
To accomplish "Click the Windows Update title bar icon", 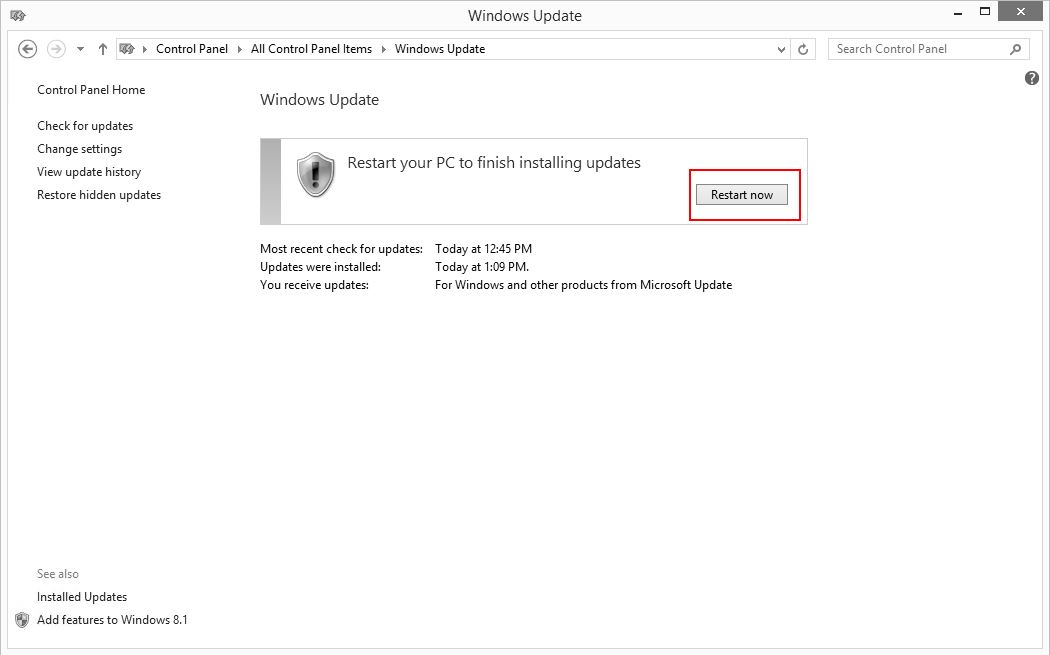I will click(18, 15).
